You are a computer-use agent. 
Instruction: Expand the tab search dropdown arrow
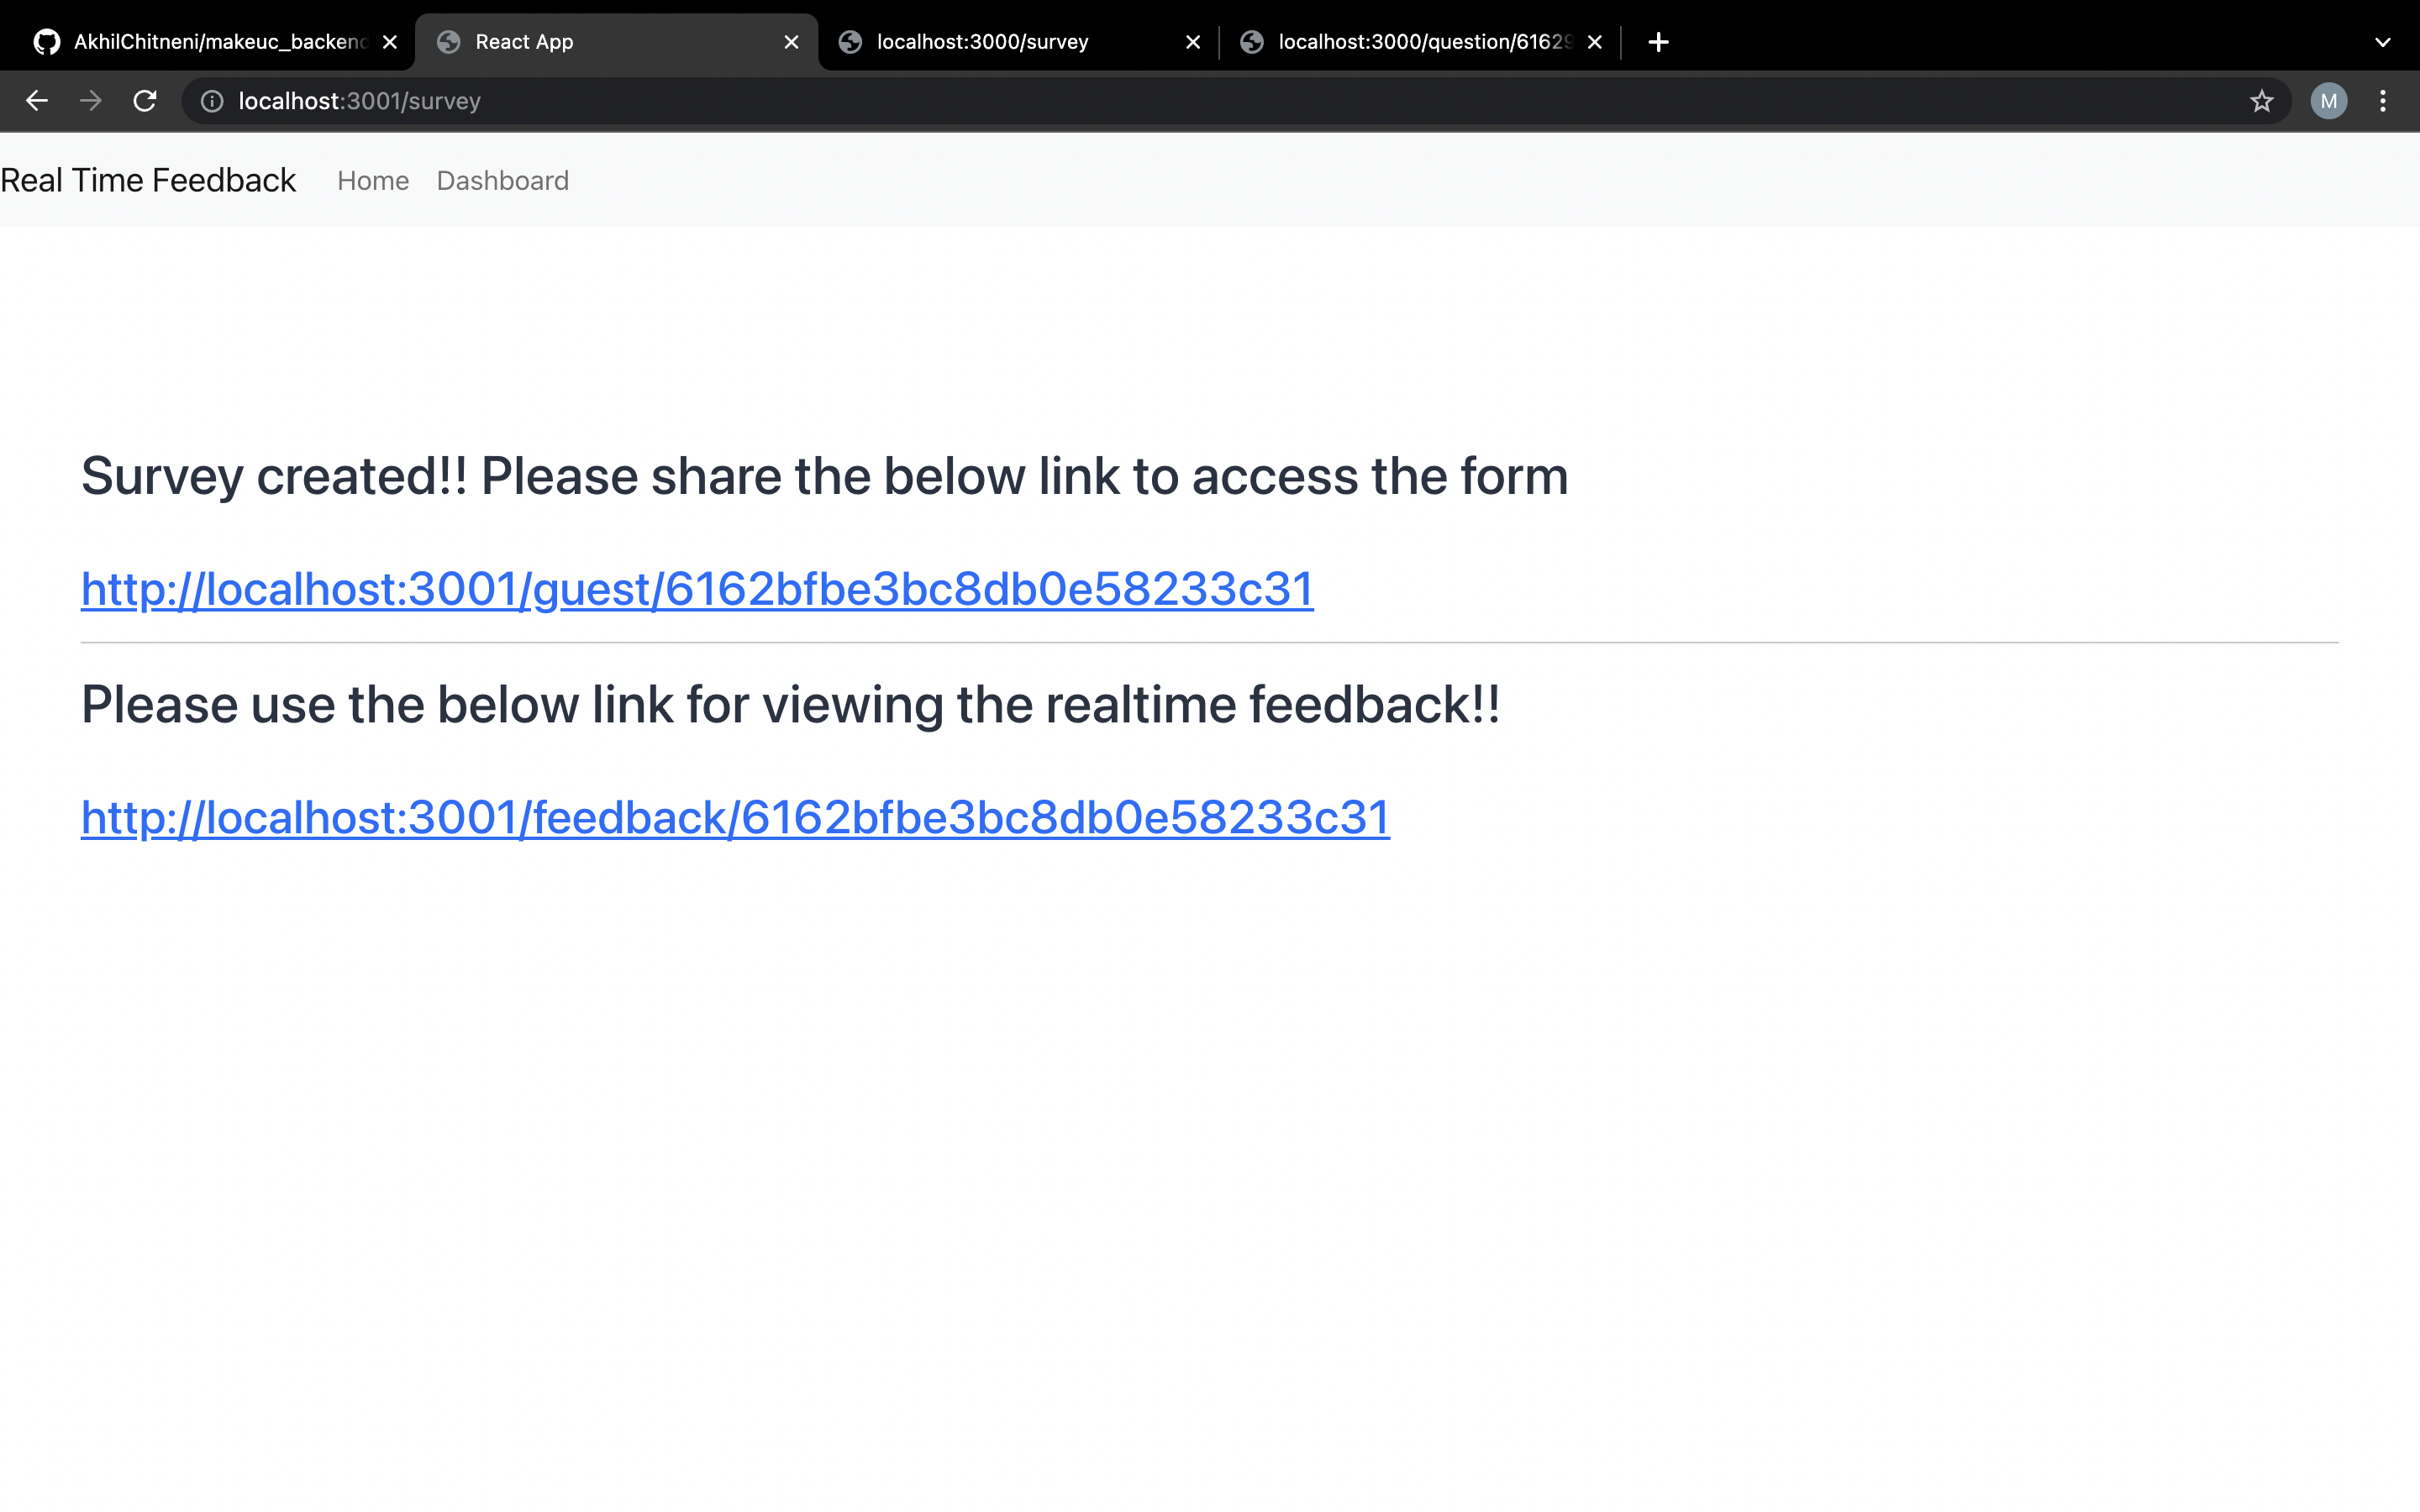[x=2383, y=42]
